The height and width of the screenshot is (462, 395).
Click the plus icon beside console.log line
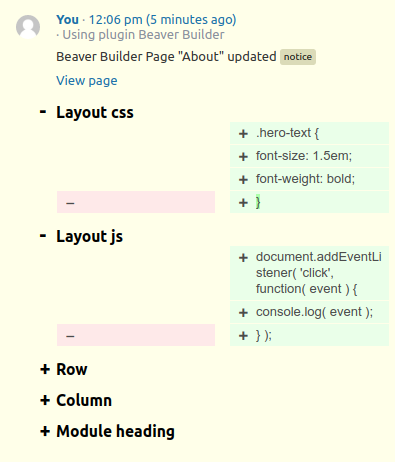[243, 313]
